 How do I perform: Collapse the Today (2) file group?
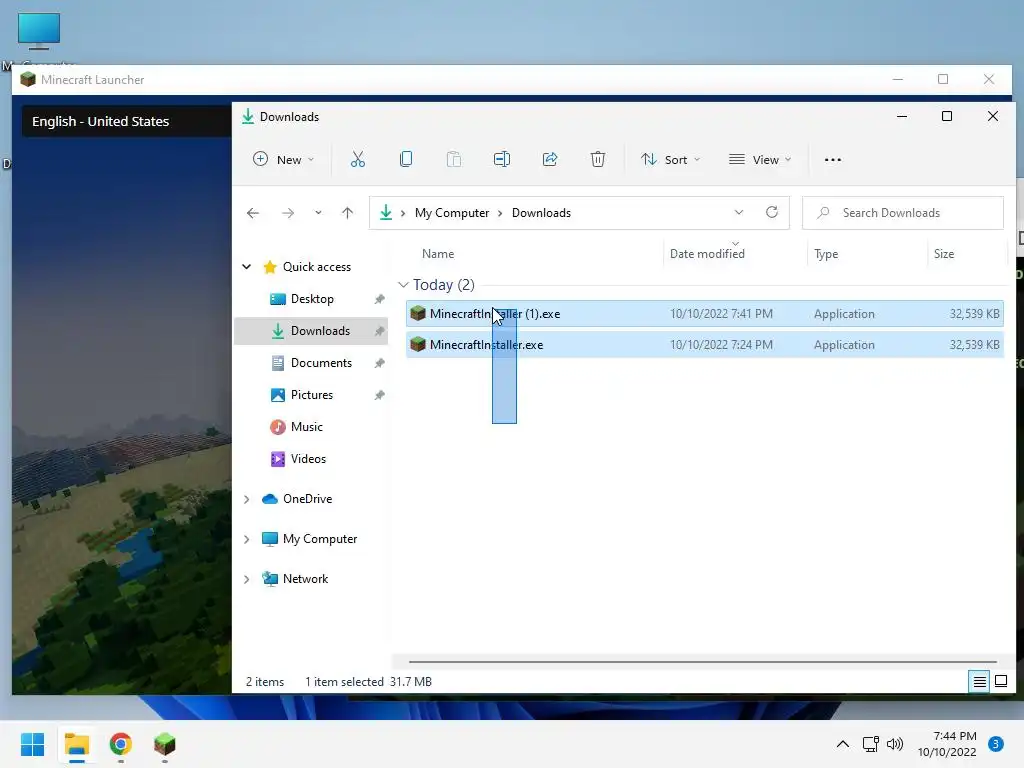(403, 285)
